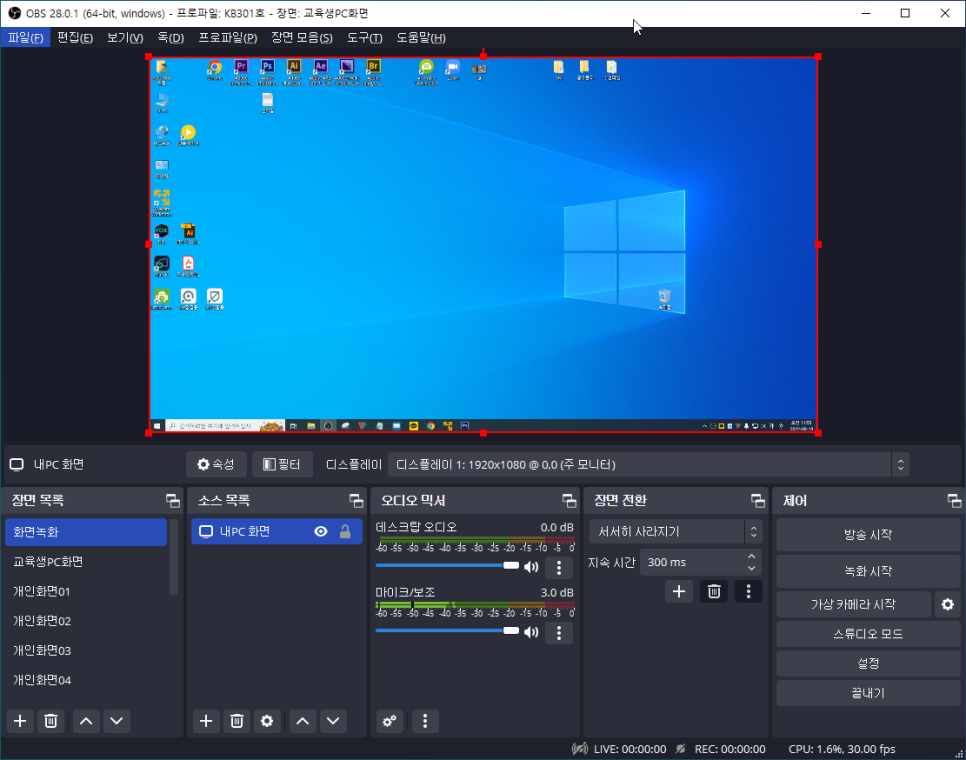Click Photoshop icon in preview desktop

click(267, 70)
